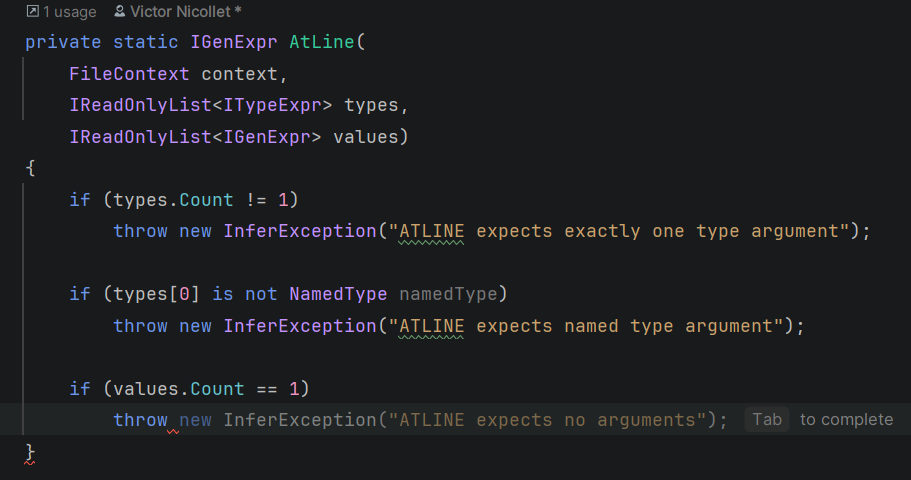Click values.Count in the last if condition
Screen dimensions: 911x480
(179, 388)
